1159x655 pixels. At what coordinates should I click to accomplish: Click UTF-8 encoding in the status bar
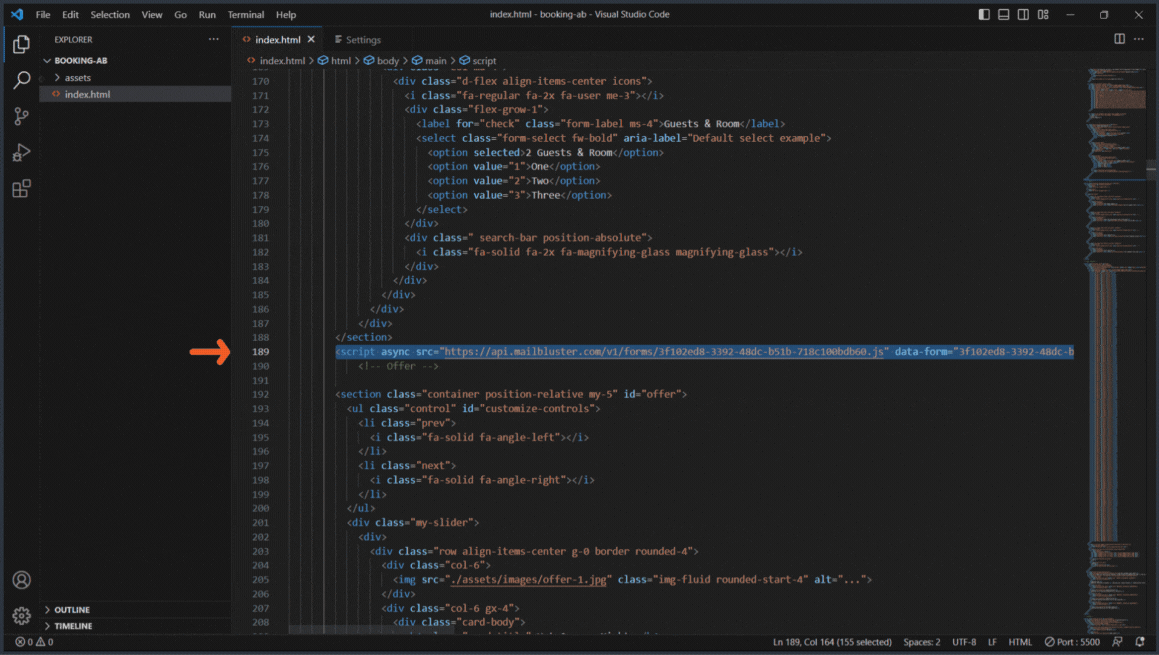(x=962, y=641)
